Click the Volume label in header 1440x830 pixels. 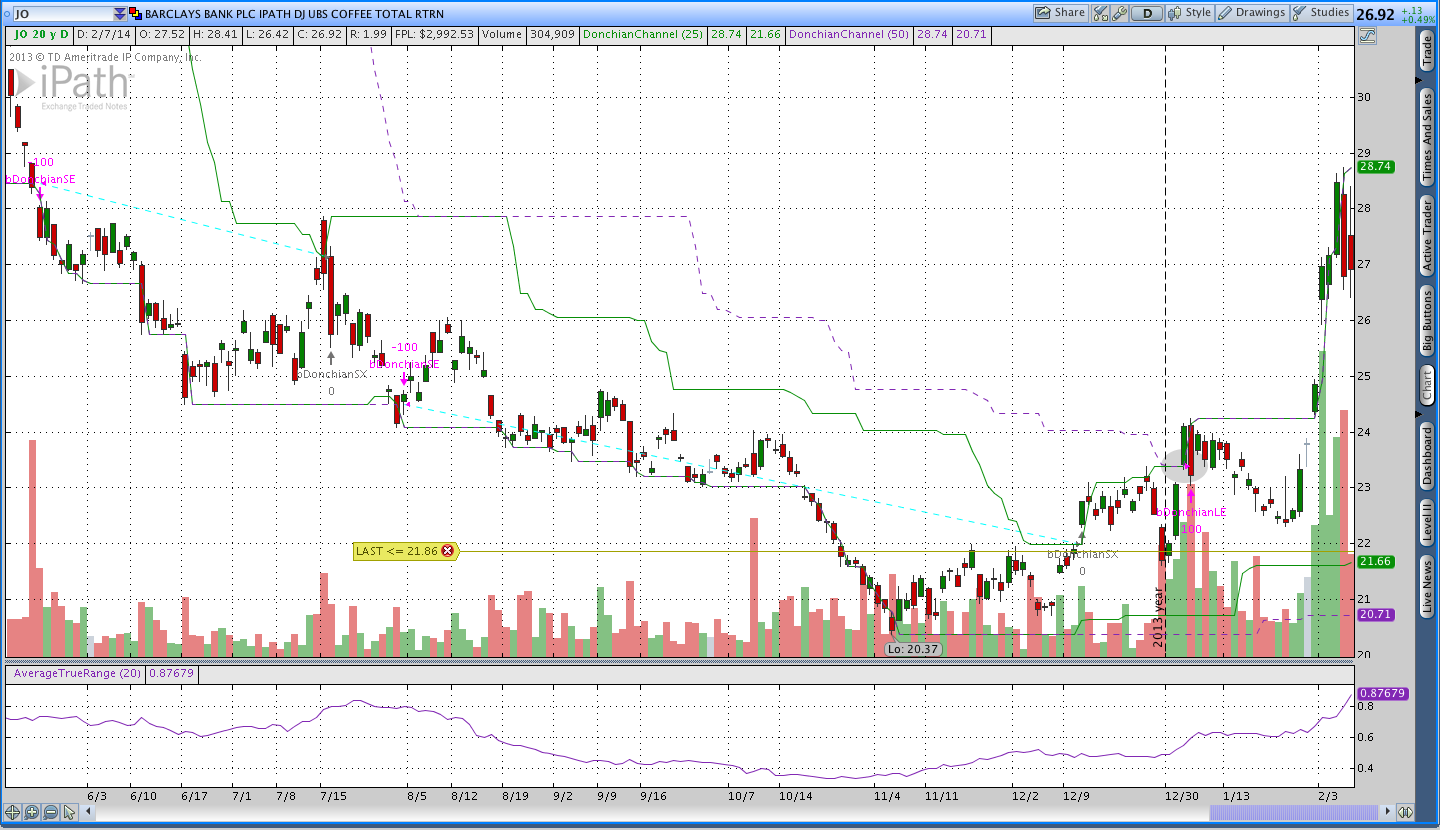point(501,34)
